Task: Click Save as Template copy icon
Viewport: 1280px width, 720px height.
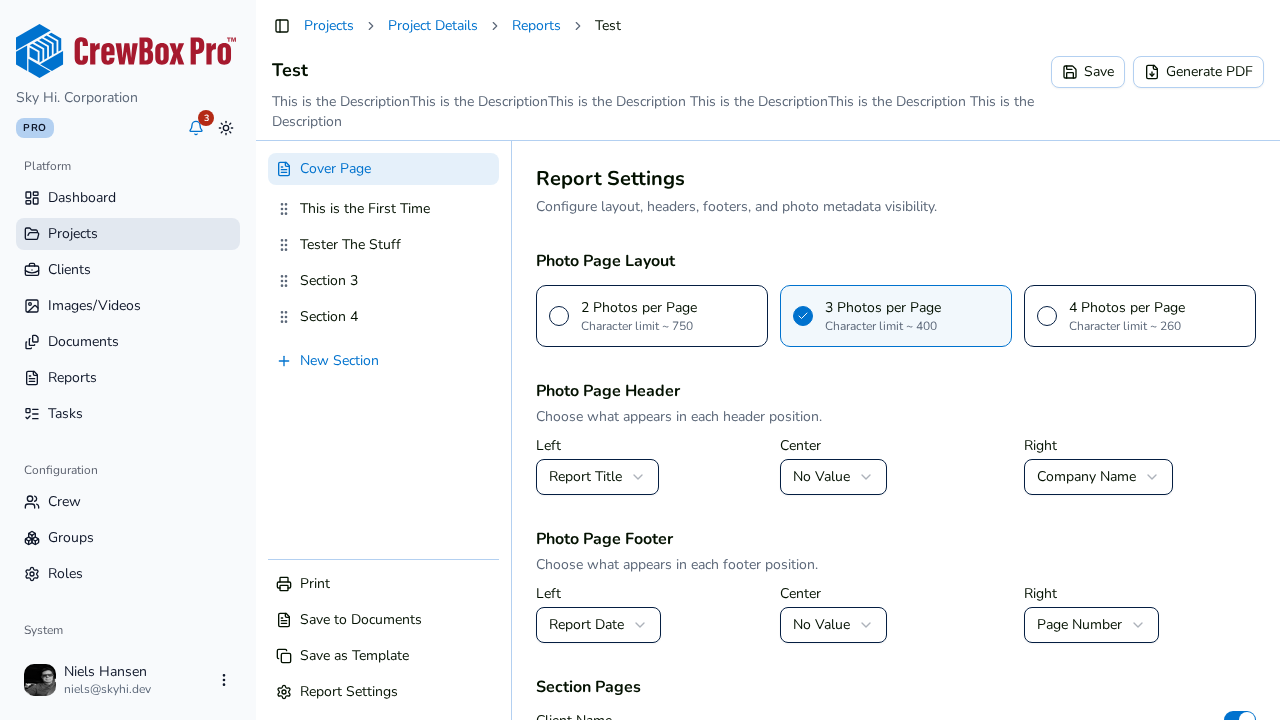Action: (284, 656)
